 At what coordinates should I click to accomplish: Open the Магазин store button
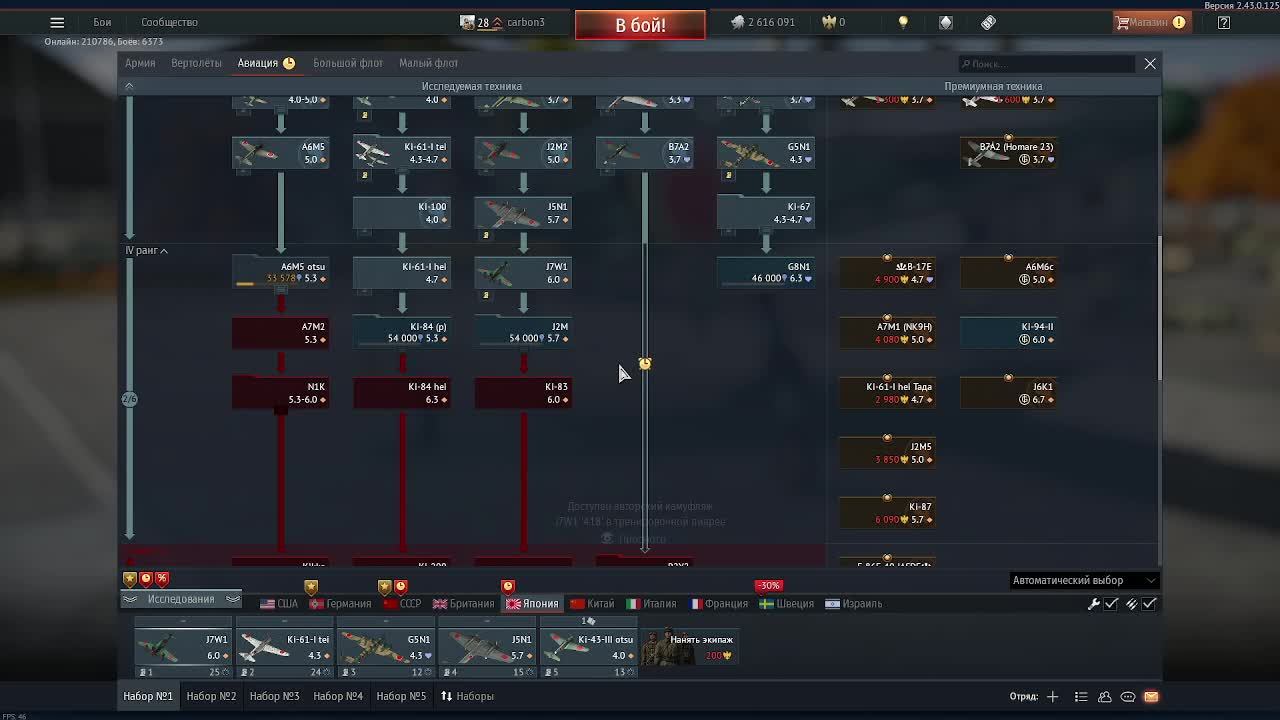click(1150, 22)
